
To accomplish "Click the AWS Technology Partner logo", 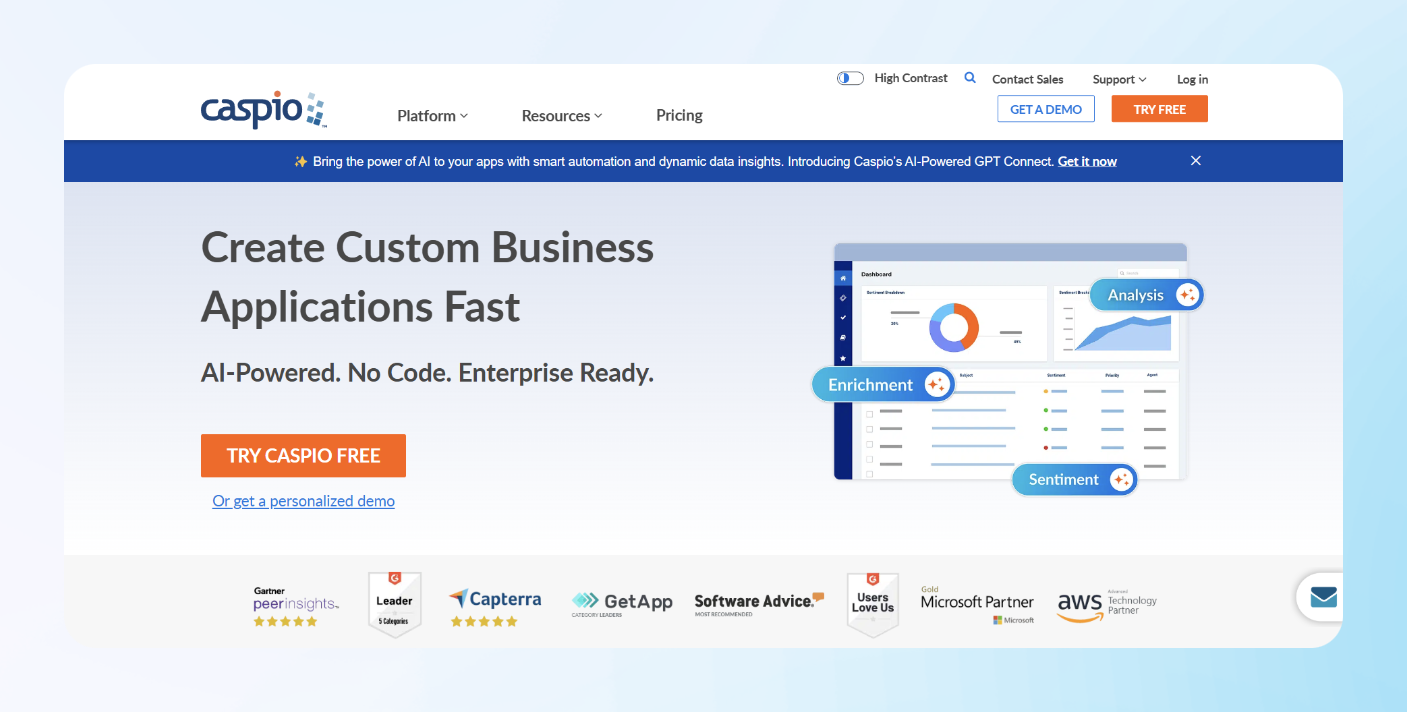I will point(1106,605).
